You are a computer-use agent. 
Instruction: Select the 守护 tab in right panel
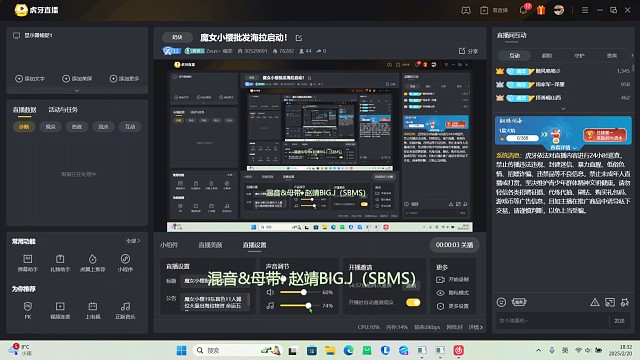[579, 56]
